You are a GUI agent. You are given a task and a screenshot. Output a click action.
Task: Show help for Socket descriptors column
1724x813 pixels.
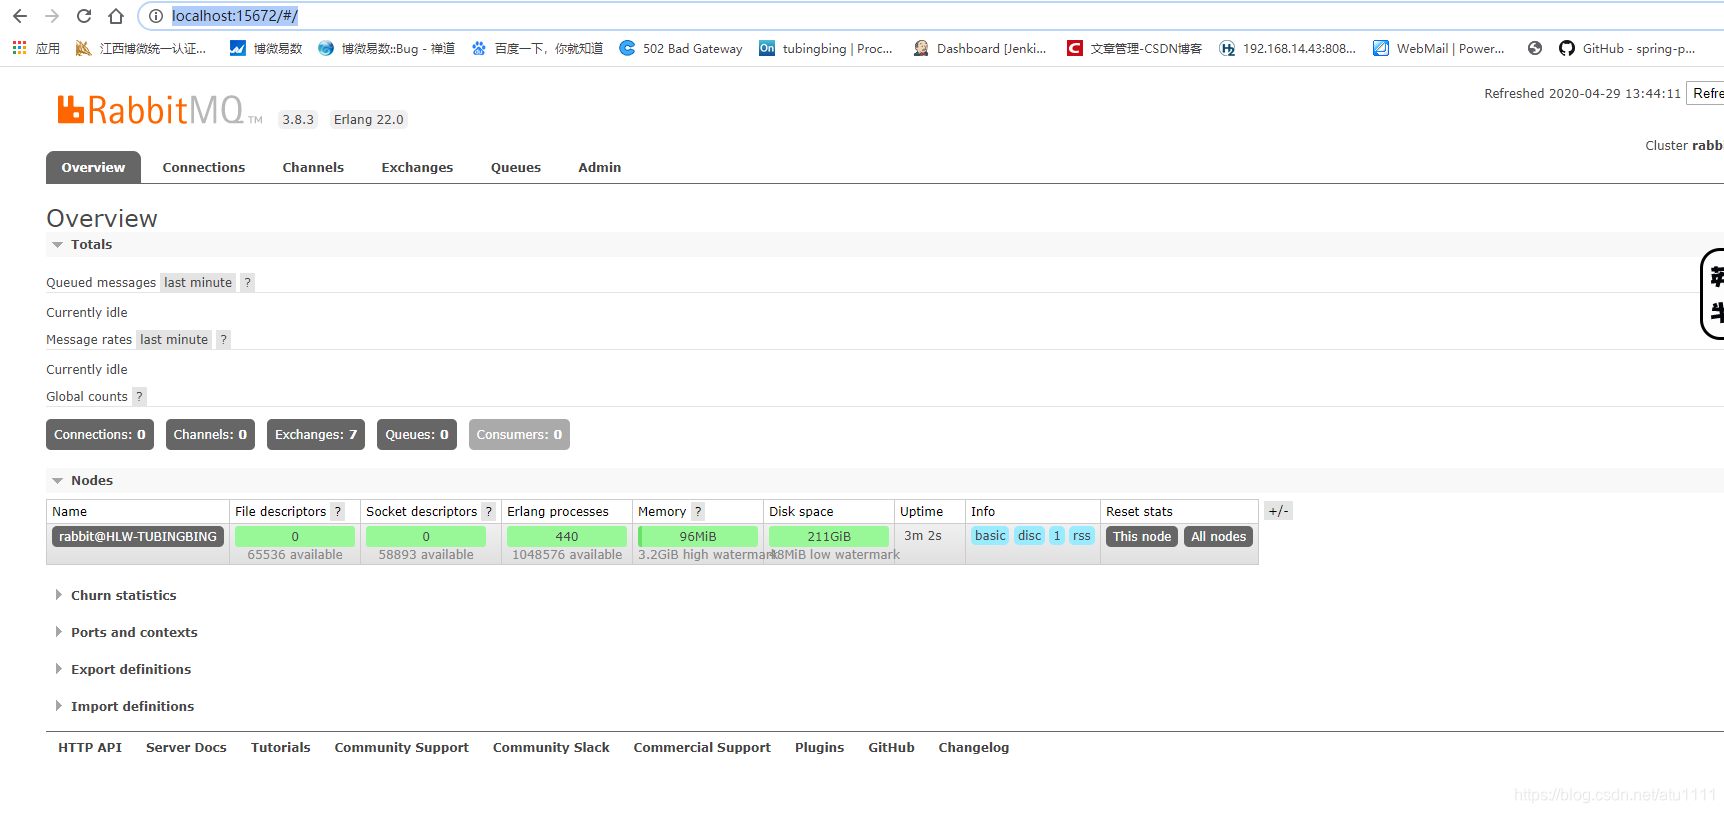489,512
